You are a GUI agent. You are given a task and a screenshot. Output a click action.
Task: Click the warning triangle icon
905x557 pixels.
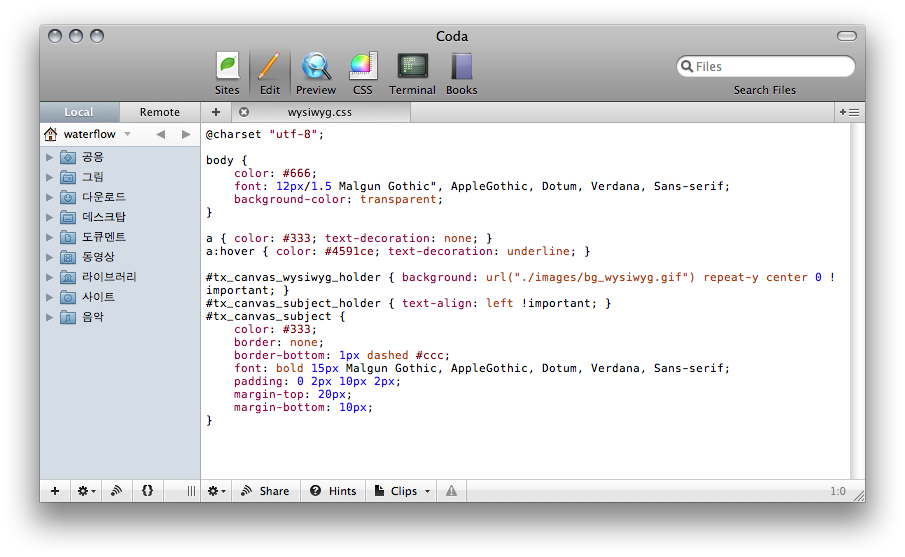[x=451, y=491]
